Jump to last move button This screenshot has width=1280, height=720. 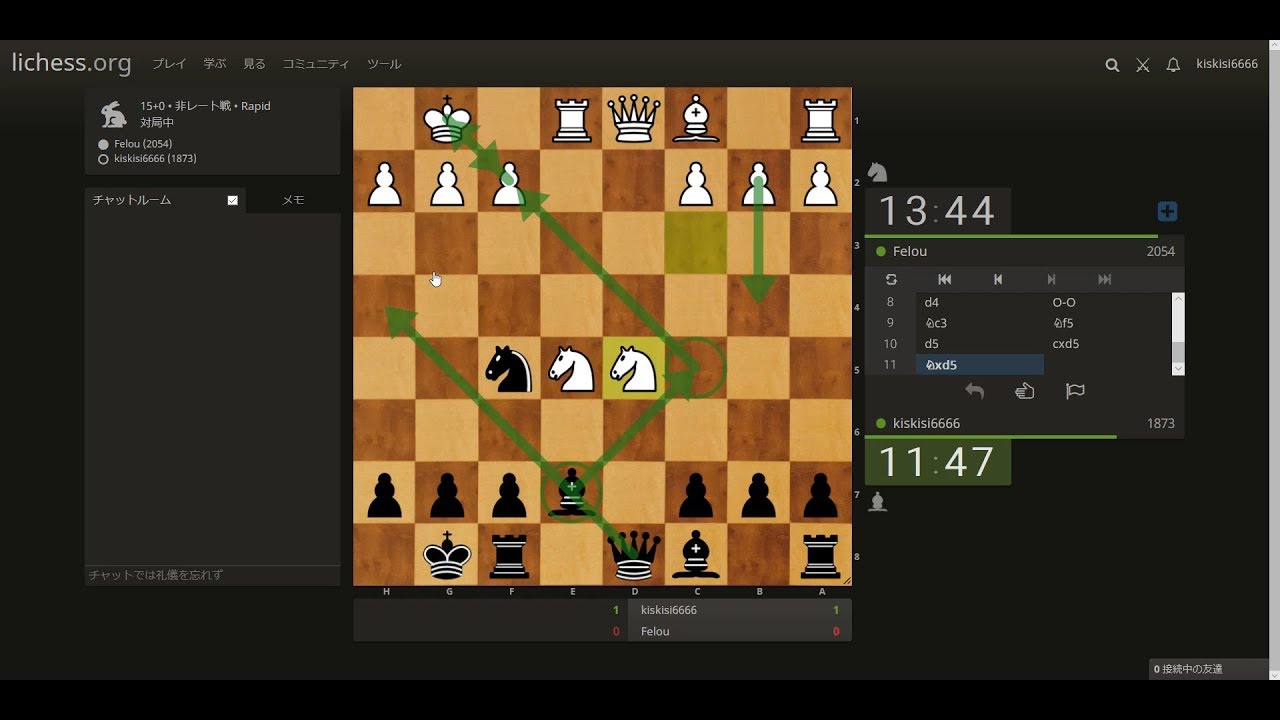(x=1104, y=280)
